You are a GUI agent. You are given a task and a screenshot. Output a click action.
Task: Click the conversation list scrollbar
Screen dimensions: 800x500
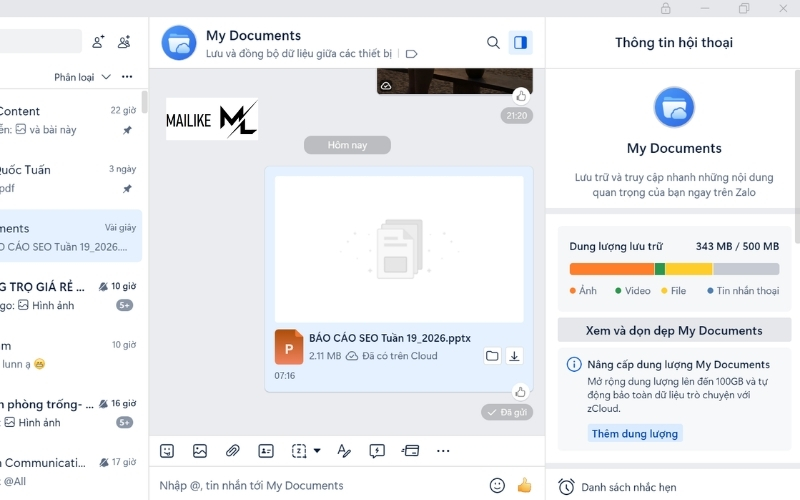(x=144, y=102)
